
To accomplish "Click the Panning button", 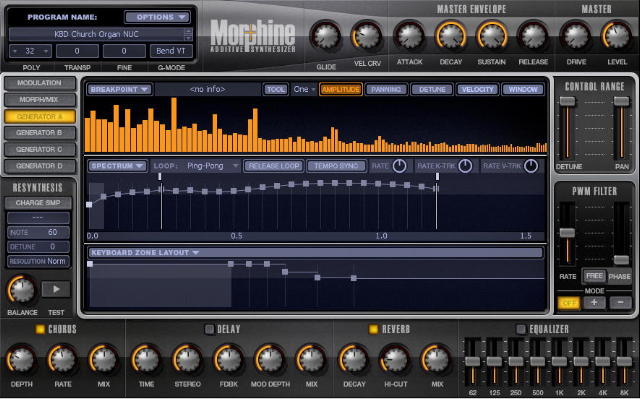I will point(386,89).
